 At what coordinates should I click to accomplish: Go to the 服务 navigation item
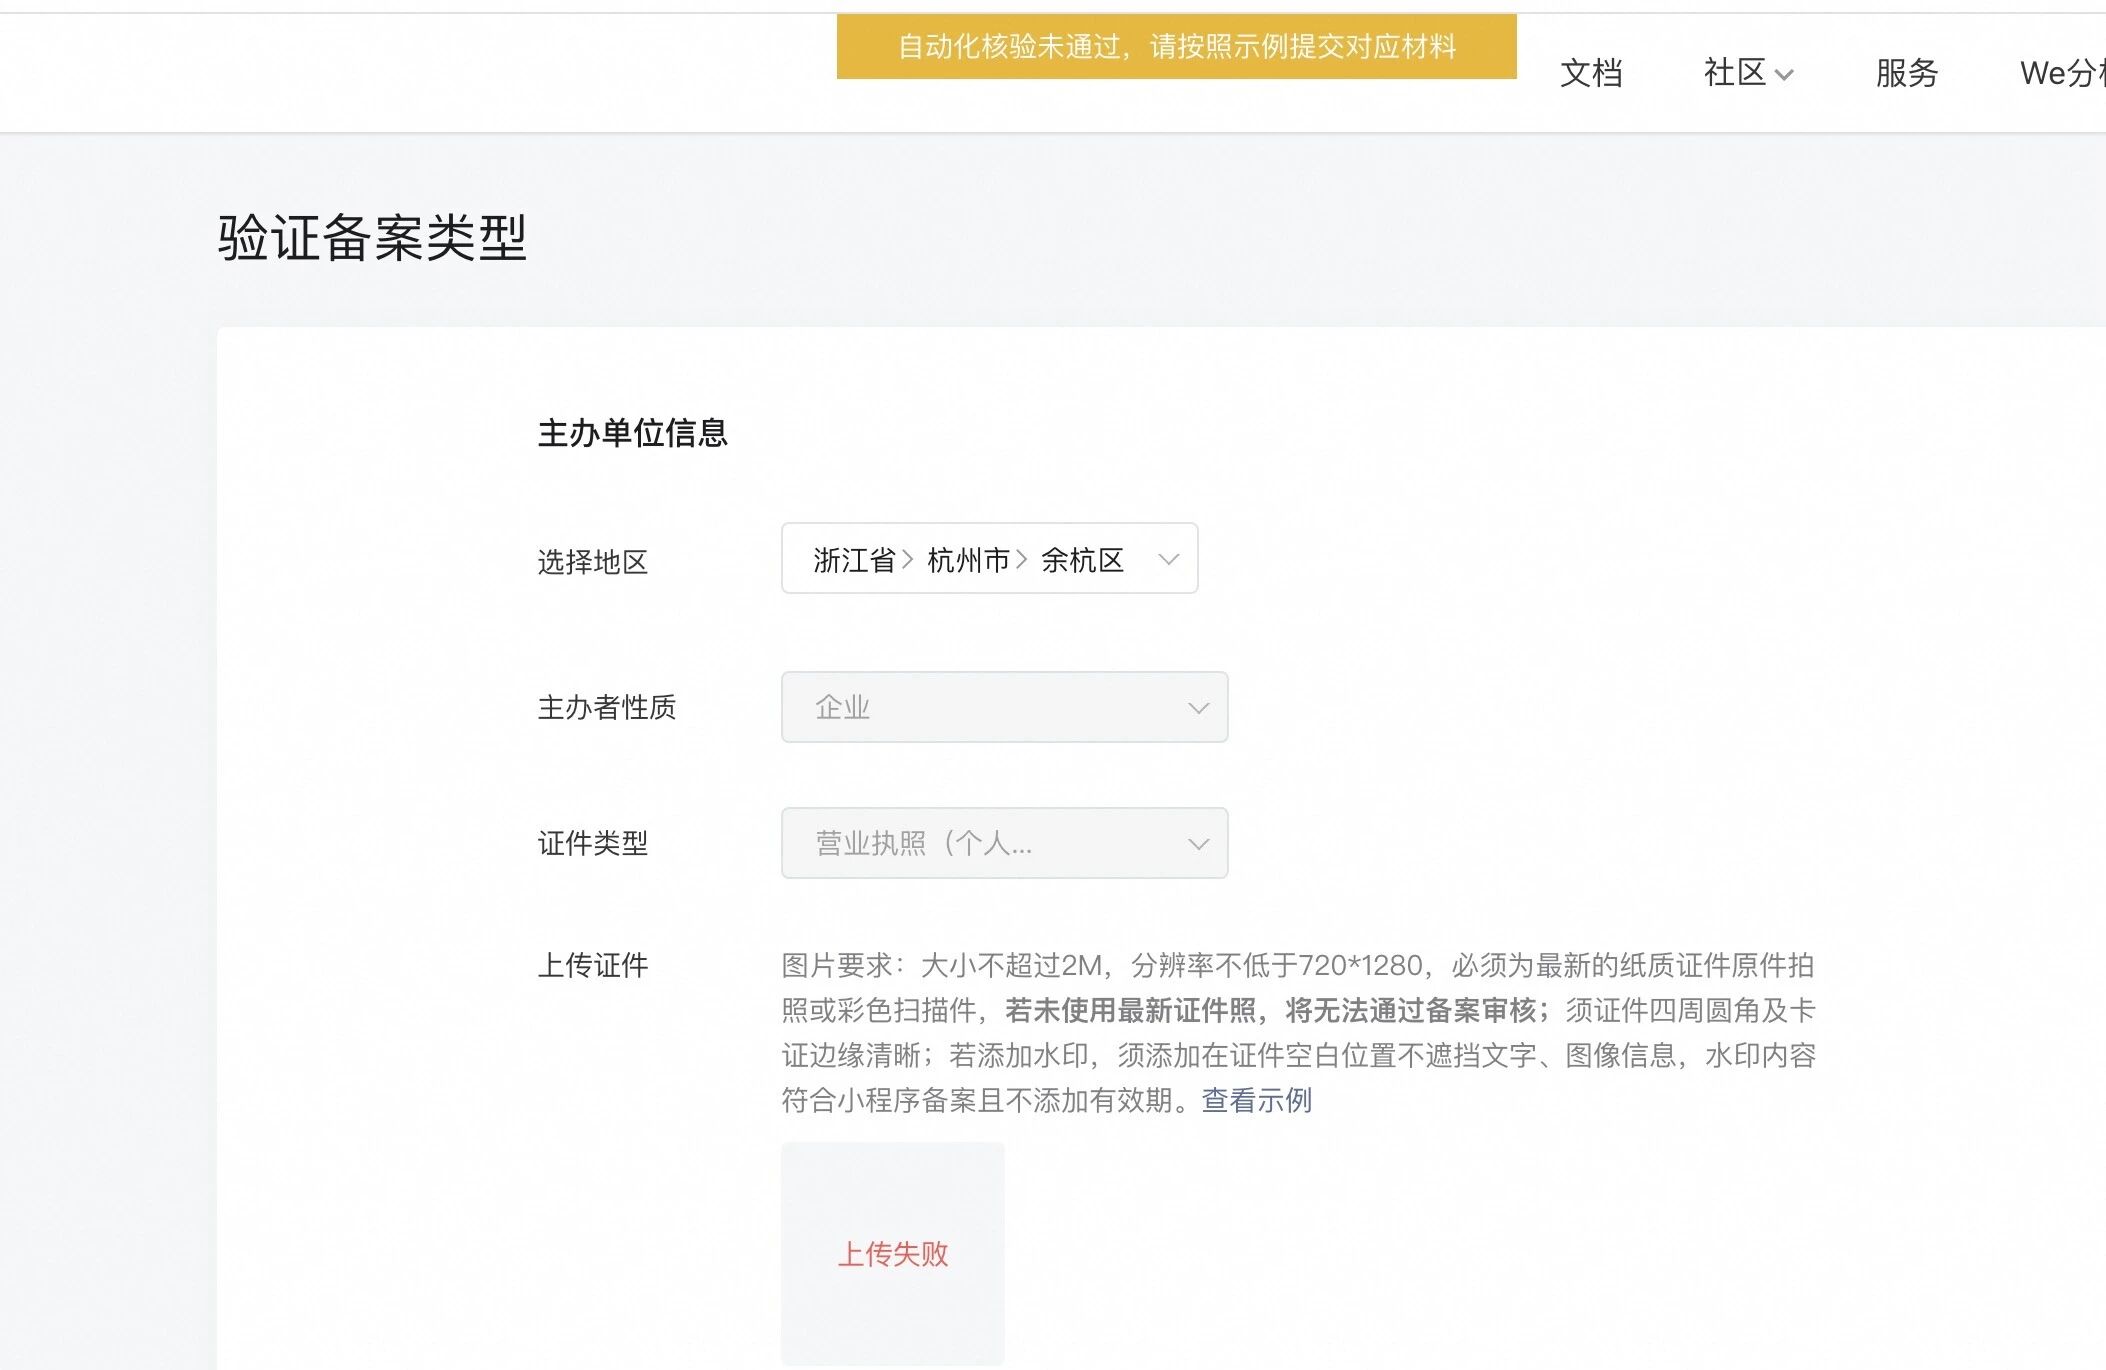pyautogui.click(x=1906, y=73)
